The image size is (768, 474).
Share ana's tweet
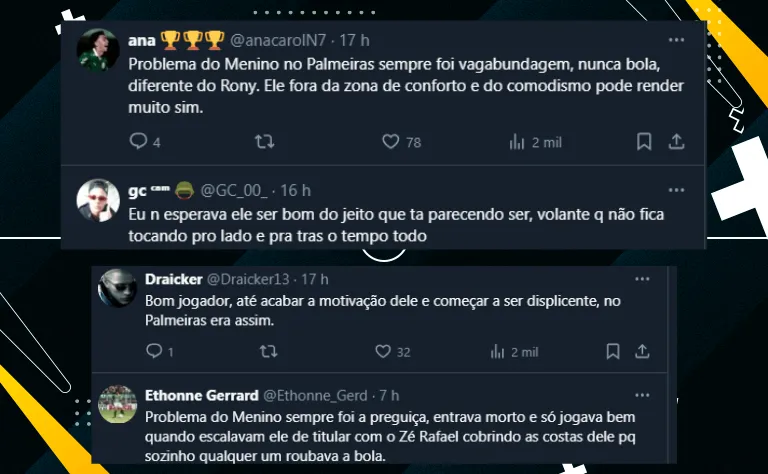[x=676, y=142]
